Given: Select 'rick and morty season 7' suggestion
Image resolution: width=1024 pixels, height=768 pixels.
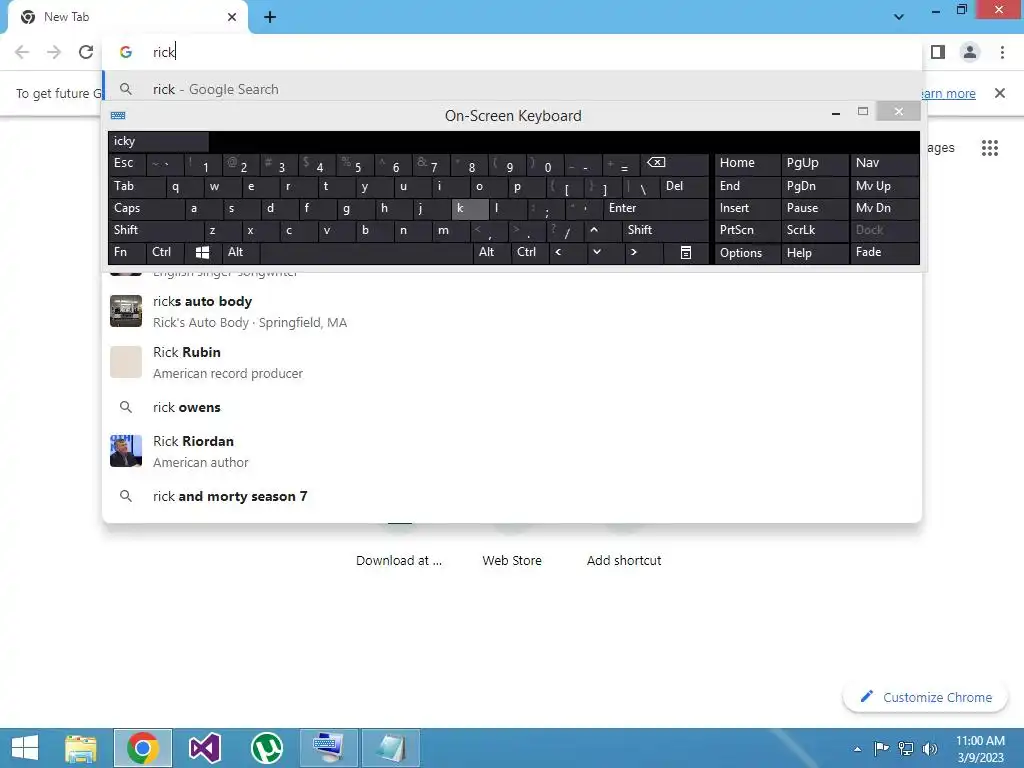Looking at the screenshot, I should point(512,496).
